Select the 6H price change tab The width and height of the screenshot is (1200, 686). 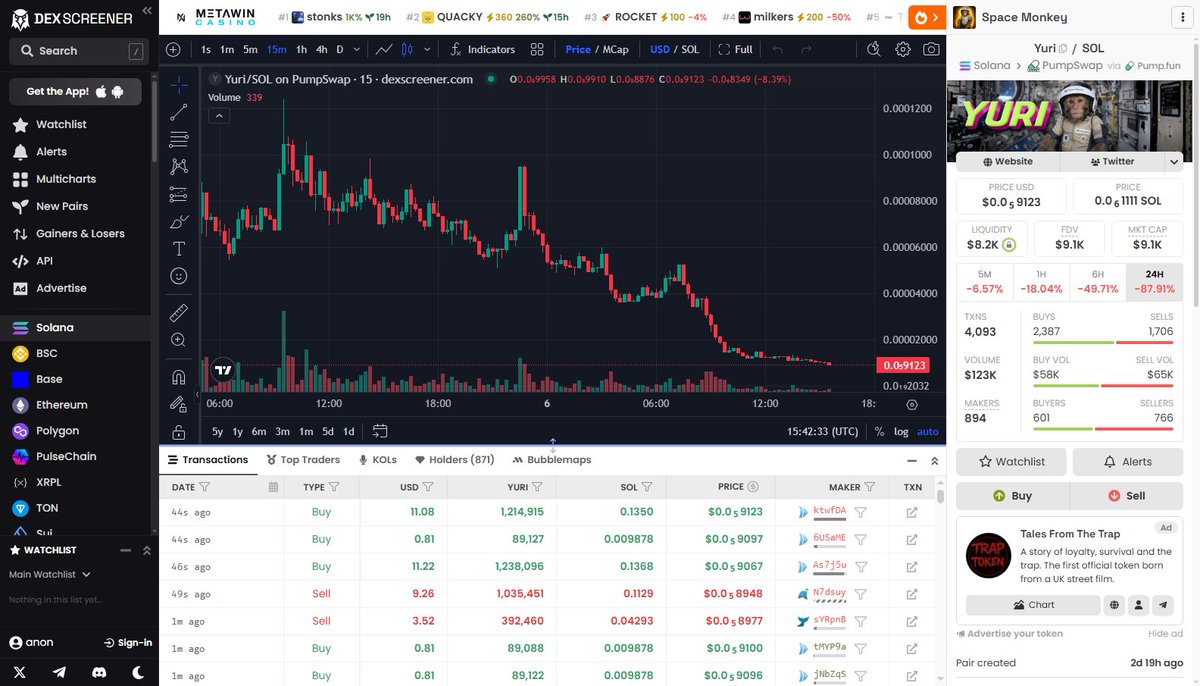click(x=1098, y=282)
